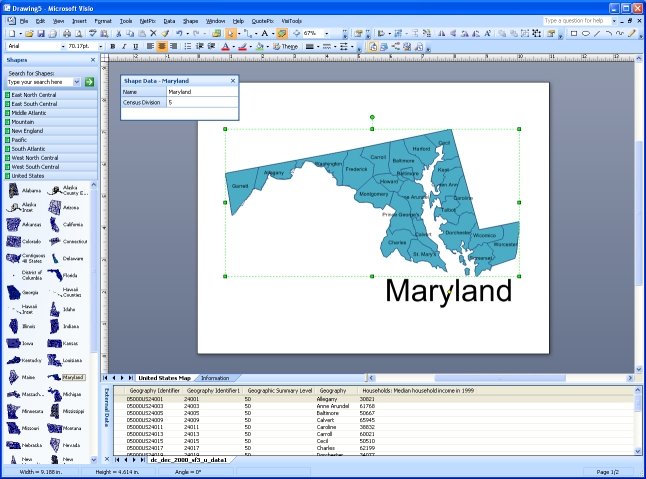This screenshot has width=646, height=479.
Task: Select the Rectangle drawing tool
Action: pos(573,33)
